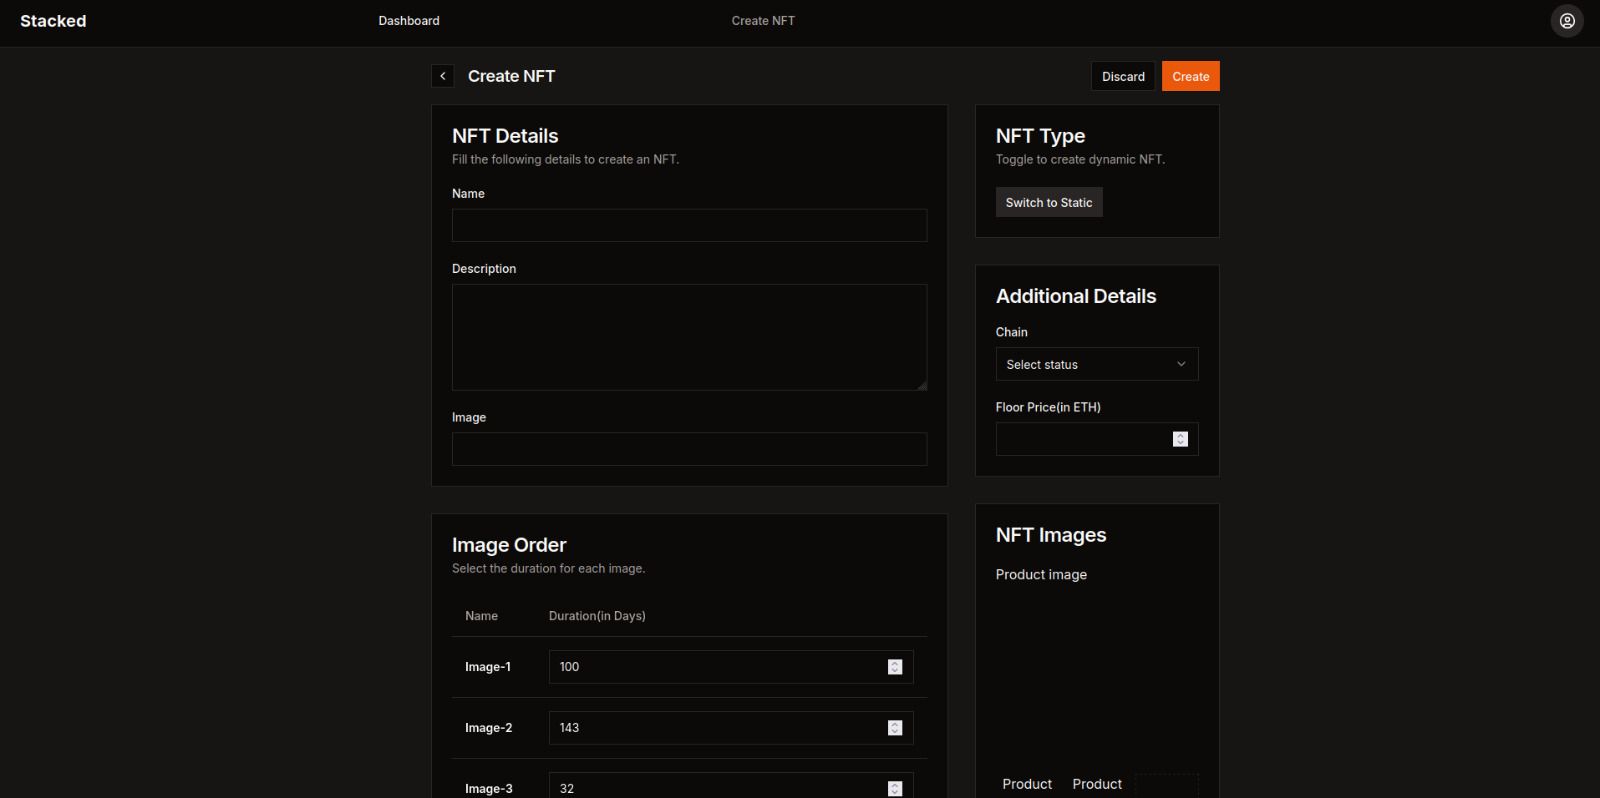Click the back arrow beside Create NFT
Screen dimensions: 1600x798
click(443, 76)
